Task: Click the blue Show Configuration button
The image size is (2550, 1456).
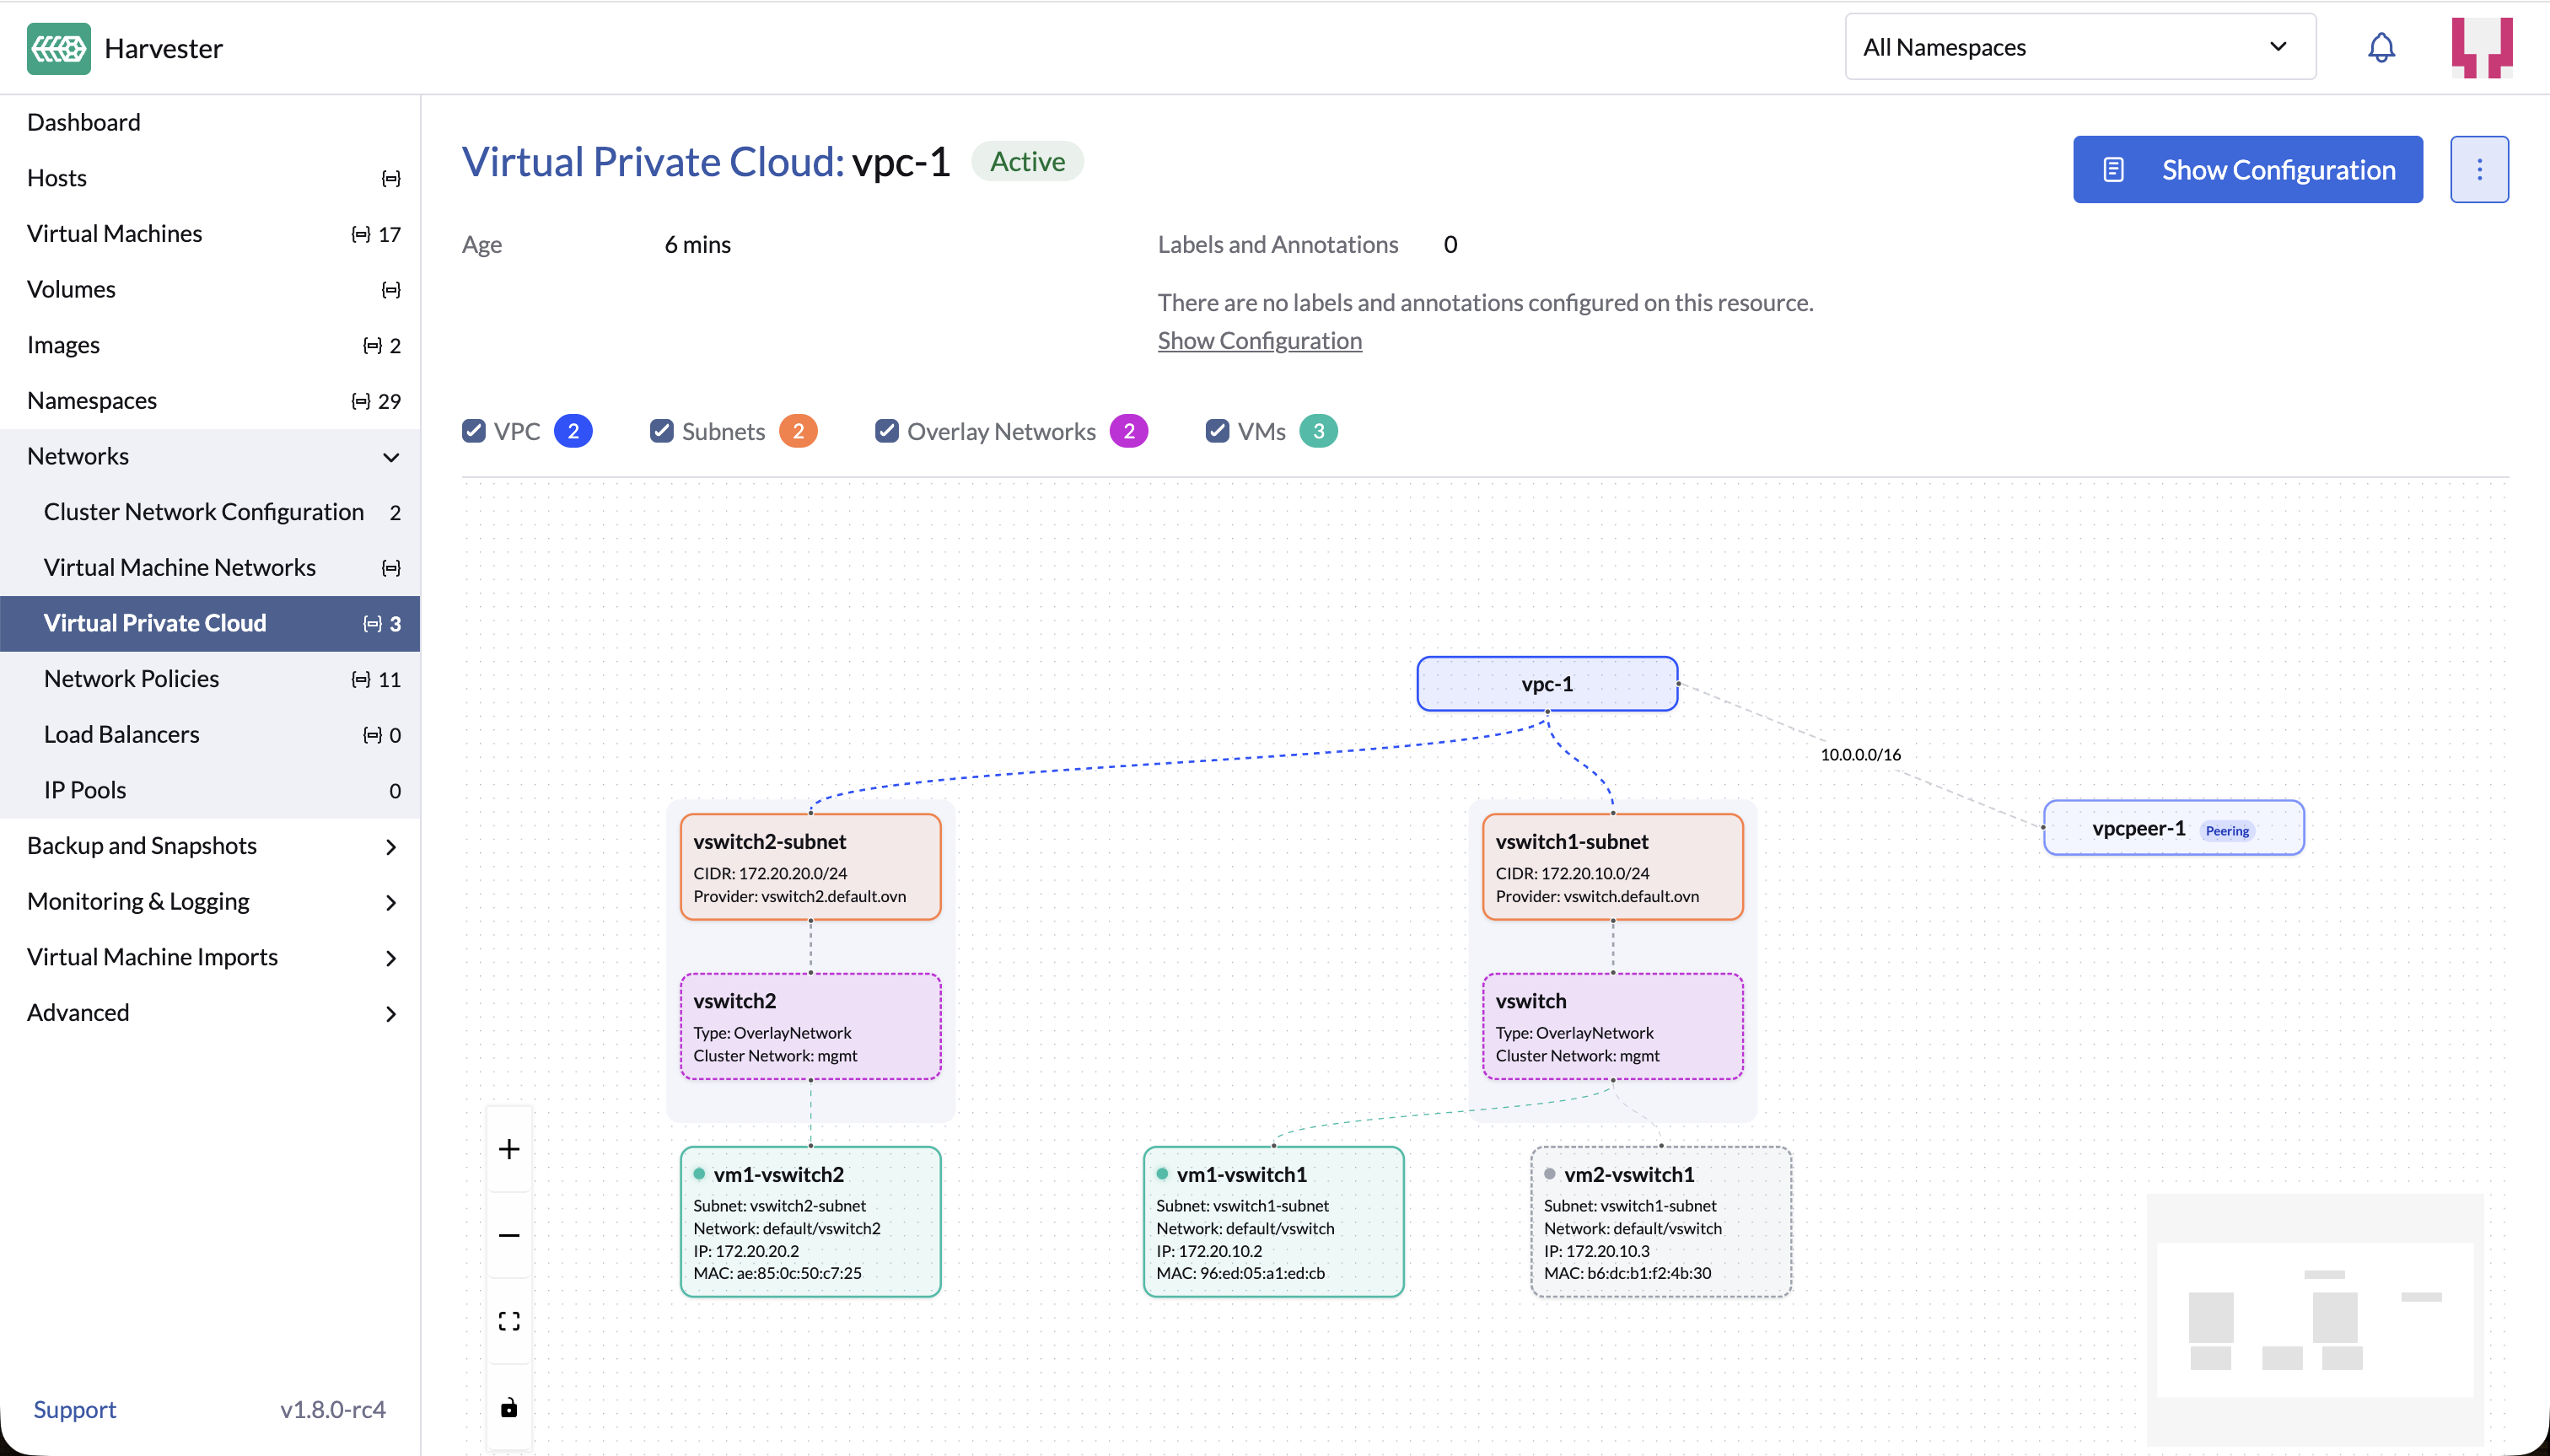Action: (2247, 169)
